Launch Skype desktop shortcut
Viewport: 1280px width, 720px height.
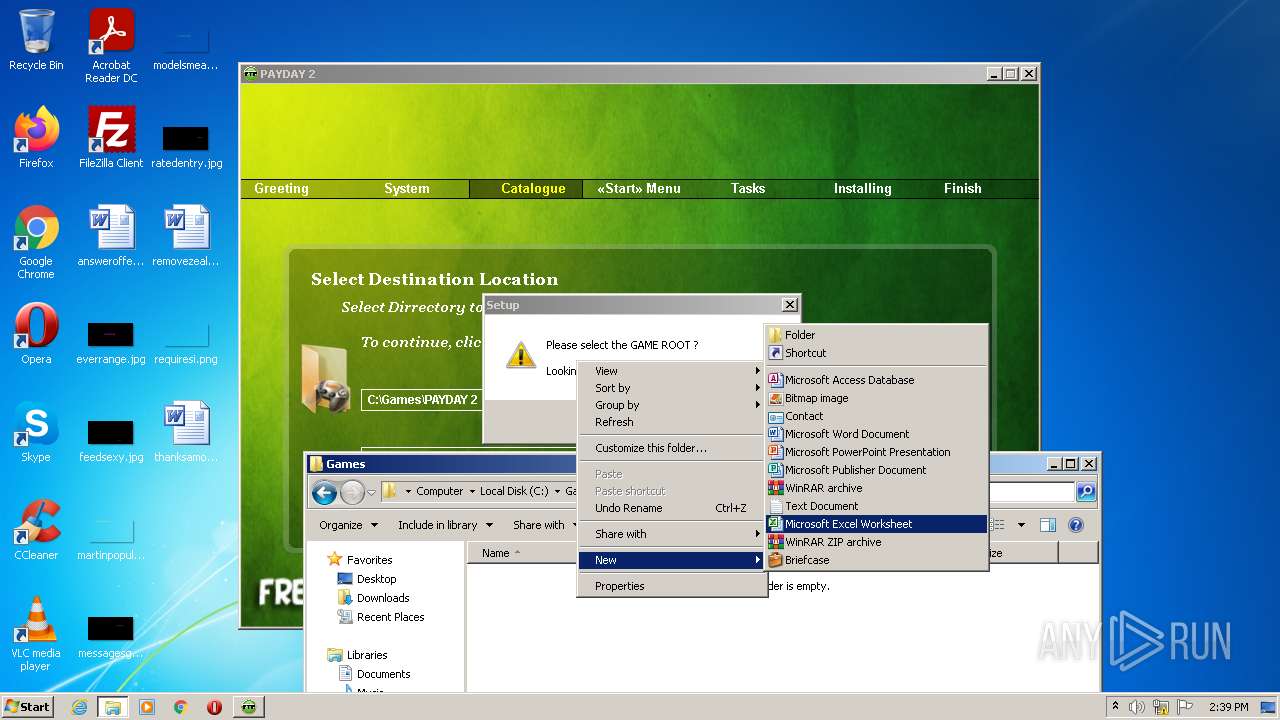pos(36,432)
